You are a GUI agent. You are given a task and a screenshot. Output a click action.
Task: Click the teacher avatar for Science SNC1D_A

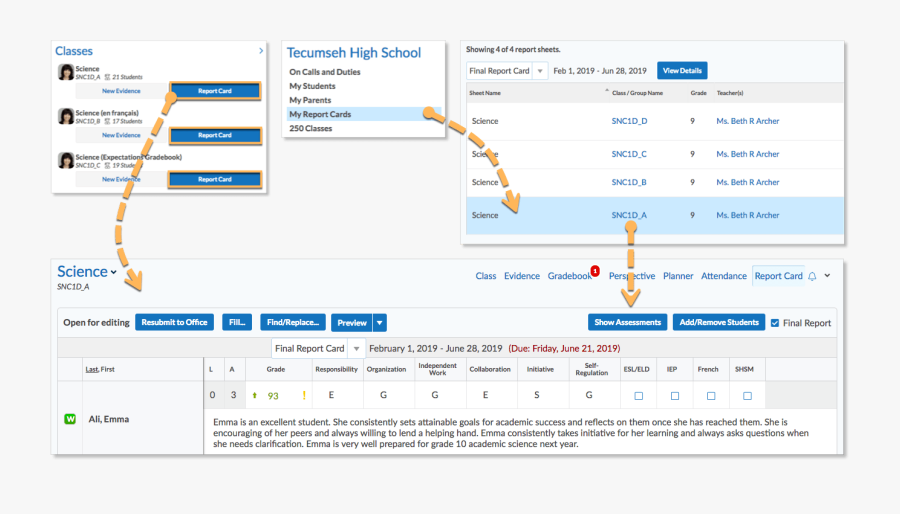point(66,72)
